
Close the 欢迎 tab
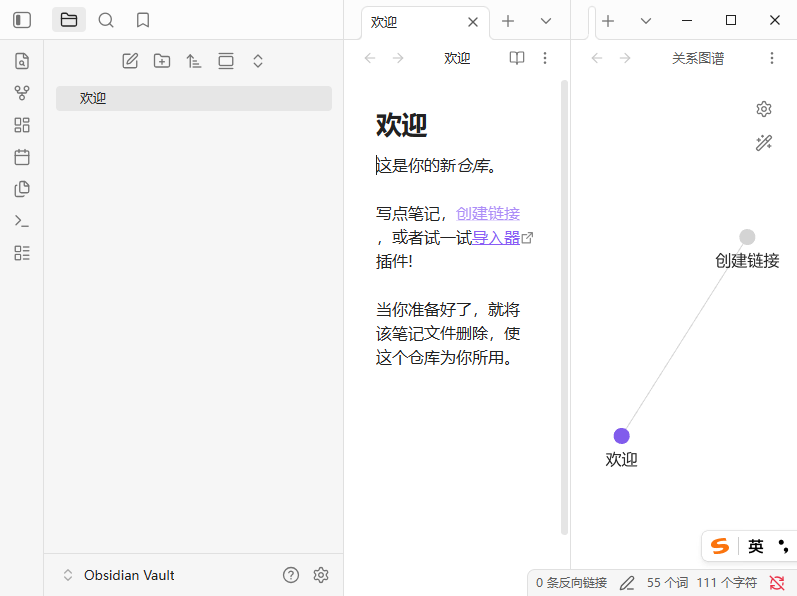coord(473,22)
